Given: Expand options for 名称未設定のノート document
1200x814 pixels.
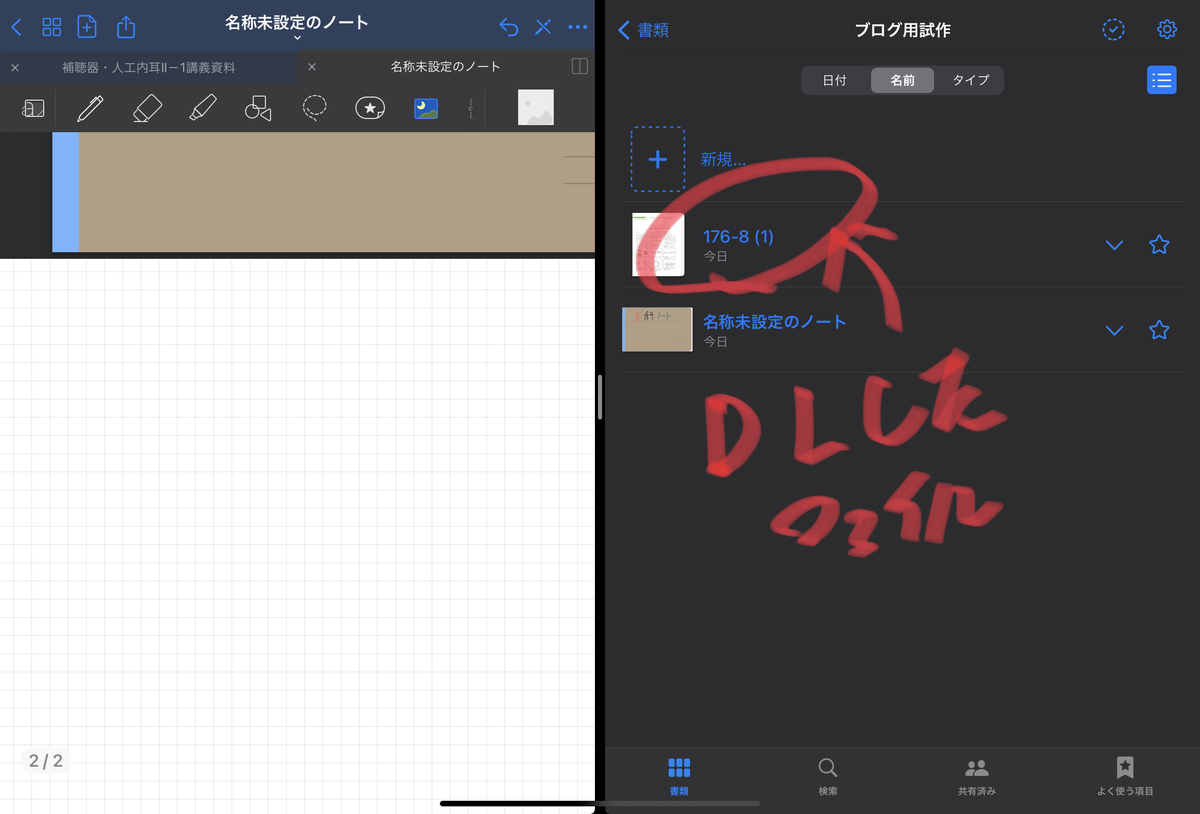Looking at the screenshot, I should point(1114,330).
